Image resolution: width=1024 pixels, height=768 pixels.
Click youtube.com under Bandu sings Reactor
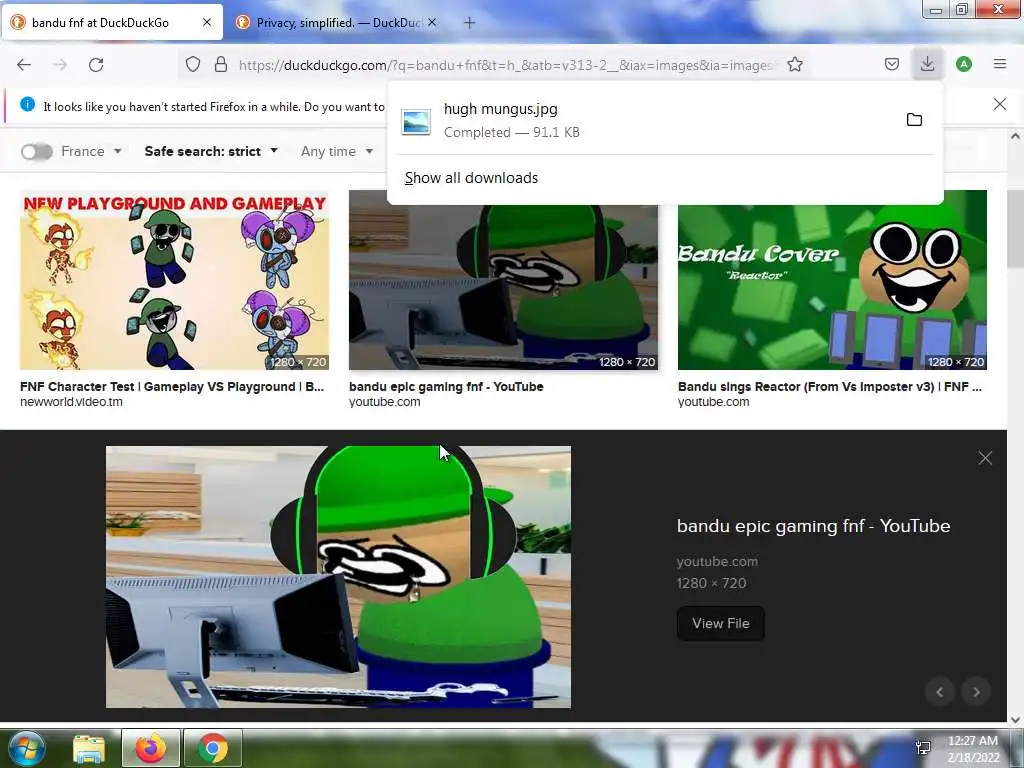pos(714,402)
